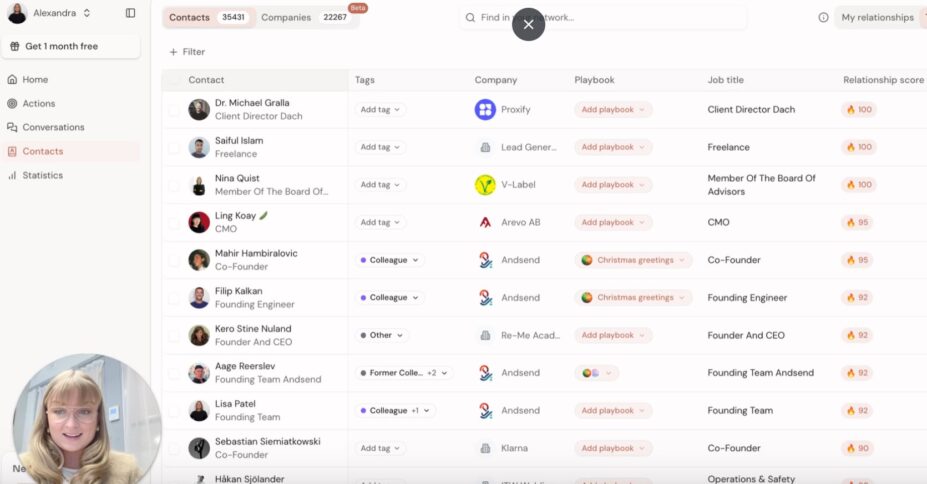Image resolution: width=927 pixels, height=484 pixels.
Task: Click the Arevo AB company logo icon
Action: coord(485,222)
